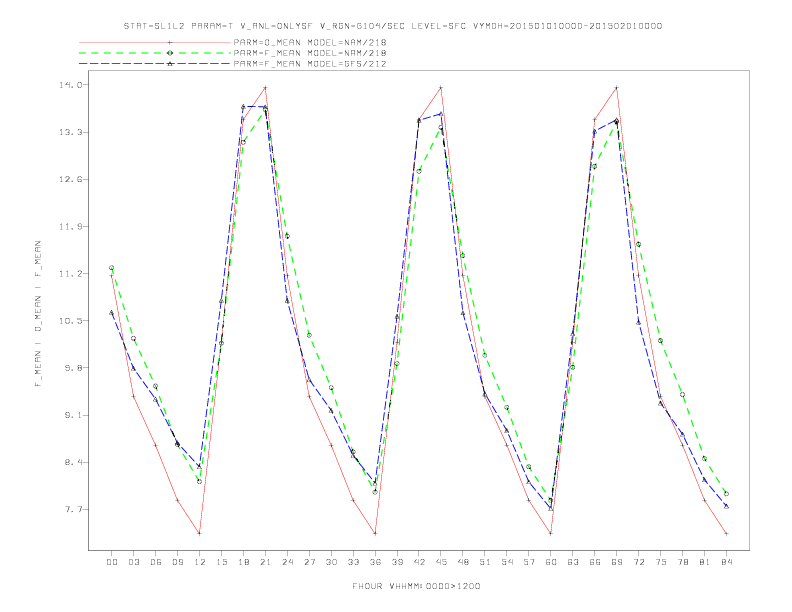
Task: Click x-axis forecast hour label 75
Action: [x=661, y=562]
